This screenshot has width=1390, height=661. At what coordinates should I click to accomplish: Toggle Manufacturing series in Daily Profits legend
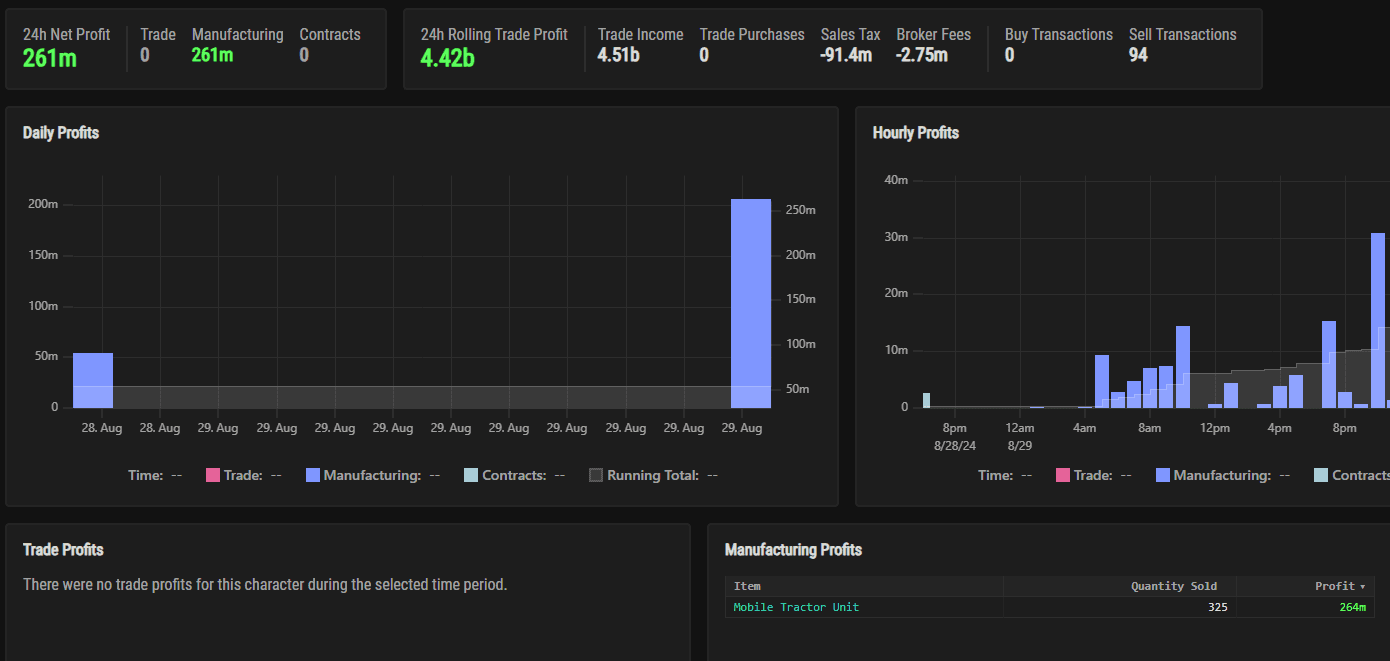pos(313,476)
